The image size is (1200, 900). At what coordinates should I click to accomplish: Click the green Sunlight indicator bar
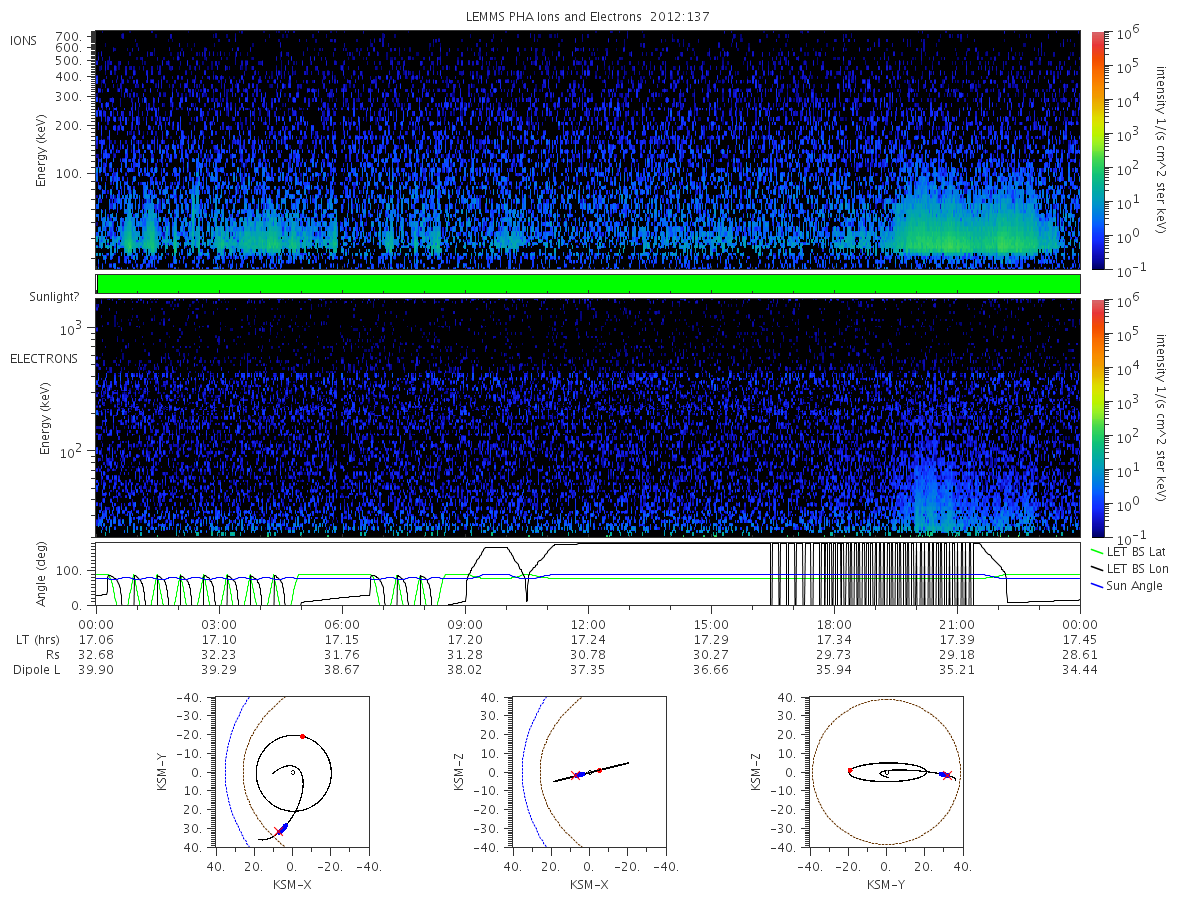coord(588,284)
